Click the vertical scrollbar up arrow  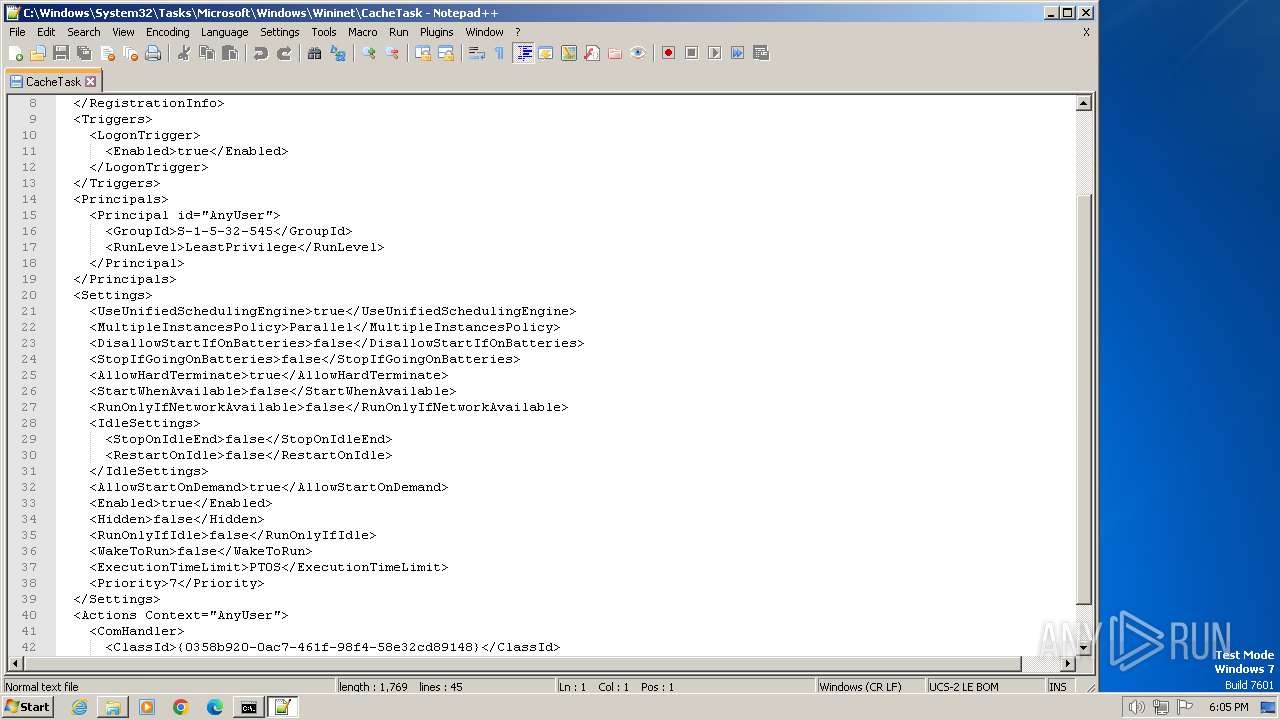pyautogui.click(x=1084, y=103)
